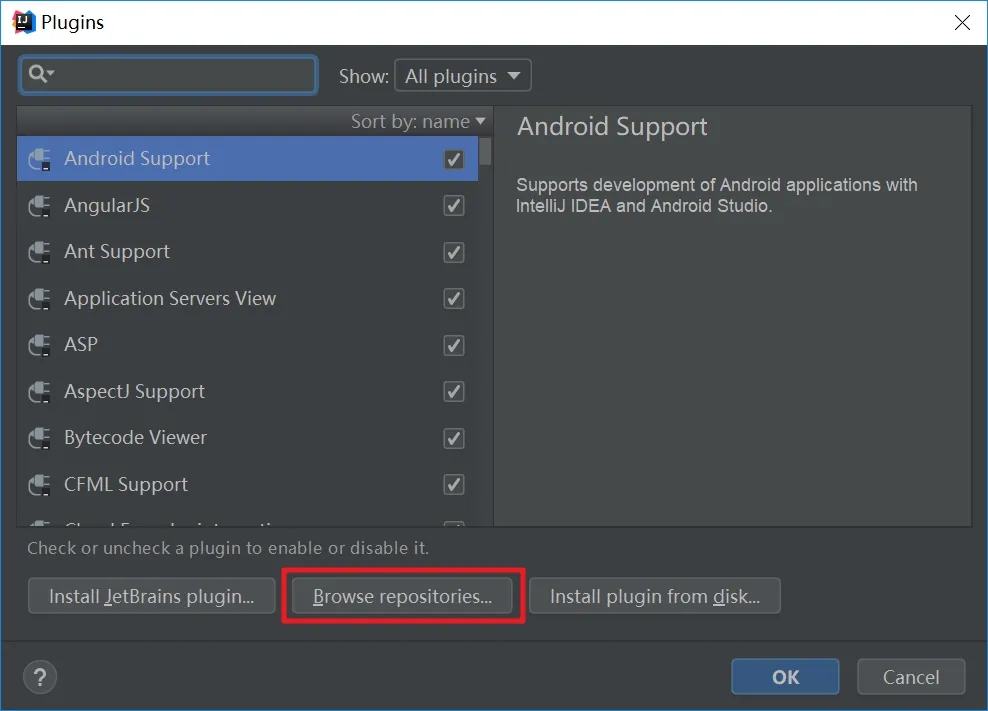Click the ASP plugin icon

click(40, 345)
